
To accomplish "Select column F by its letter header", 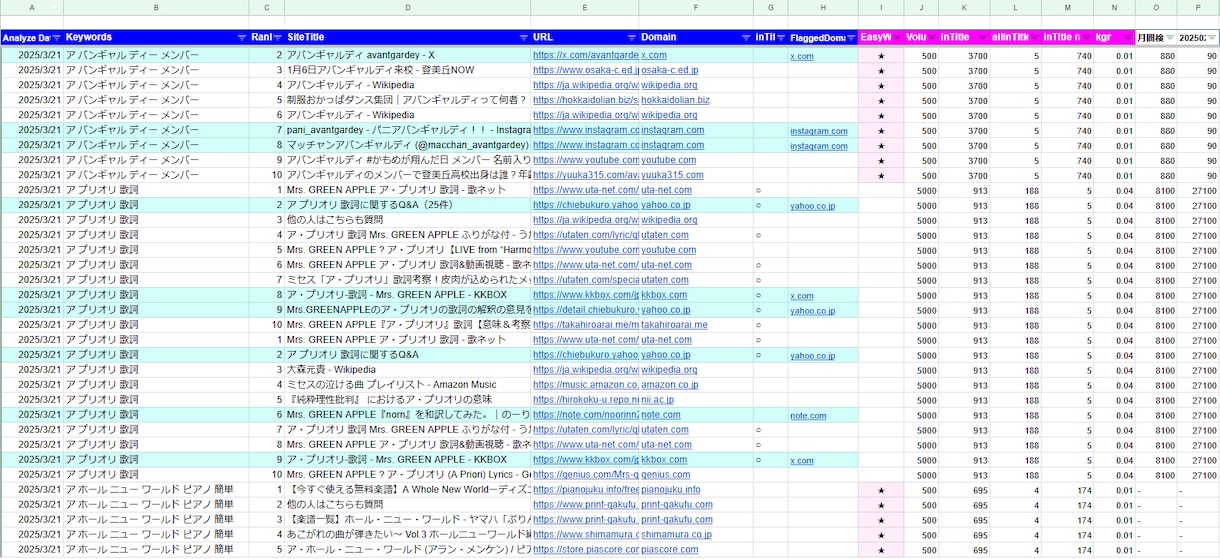I will 697,8.
